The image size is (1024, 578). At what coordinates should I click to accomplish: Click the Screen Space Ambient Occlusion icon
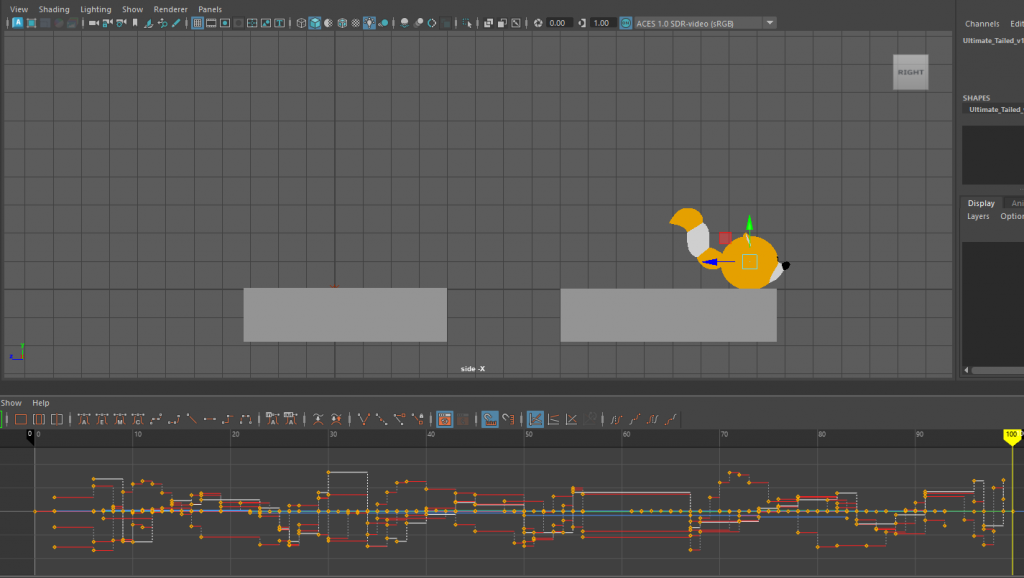[405, 23]
